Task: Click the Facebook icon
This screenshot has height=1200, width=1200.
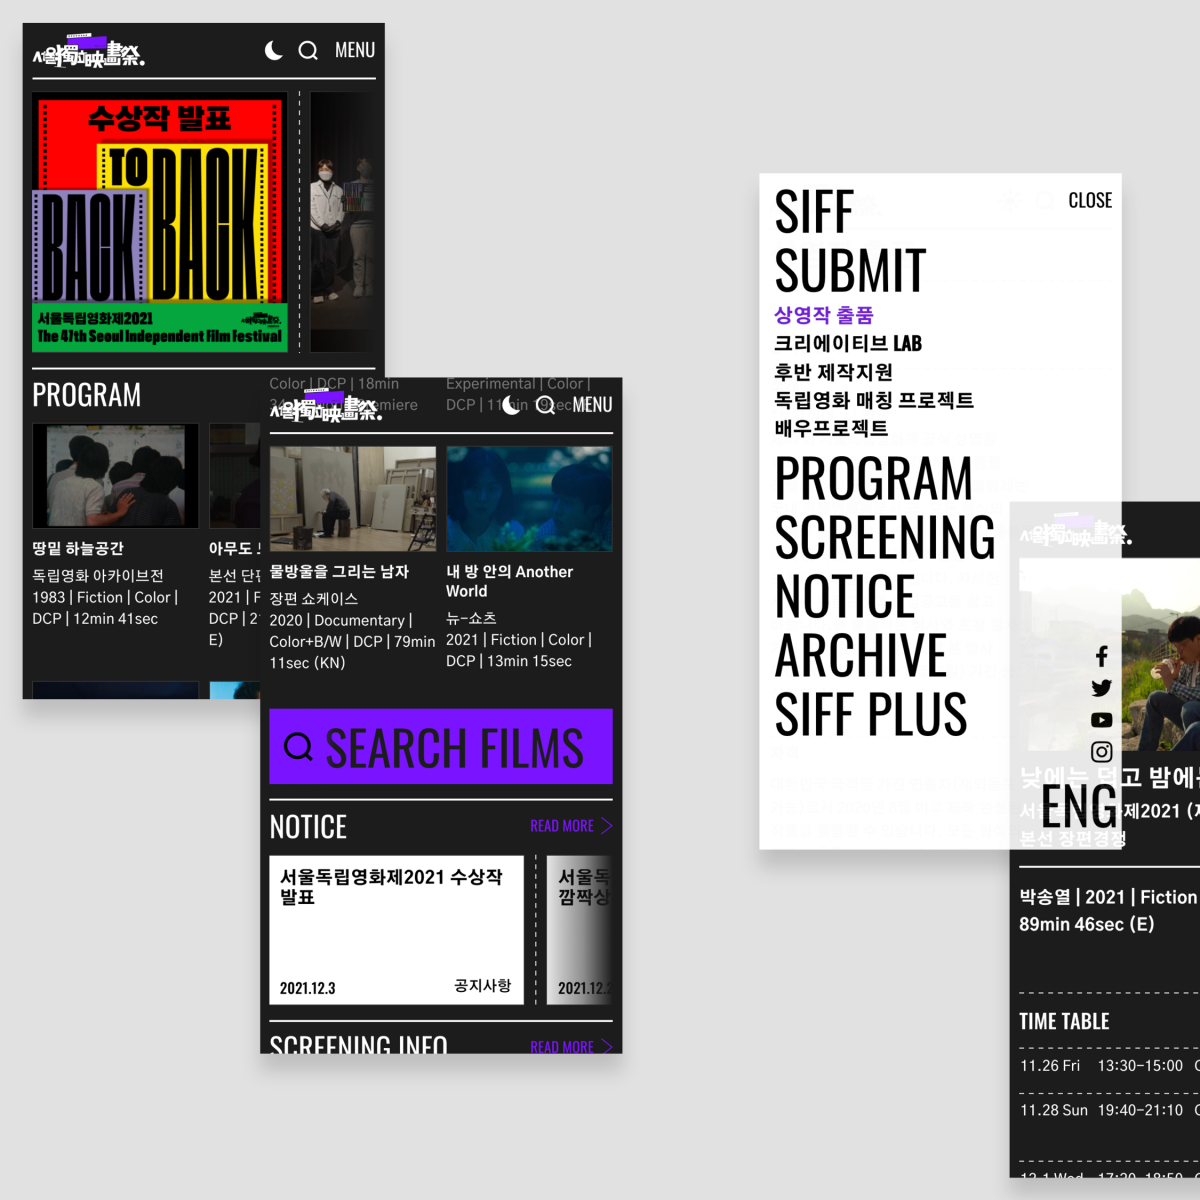Action: (x=1101, y=656)
